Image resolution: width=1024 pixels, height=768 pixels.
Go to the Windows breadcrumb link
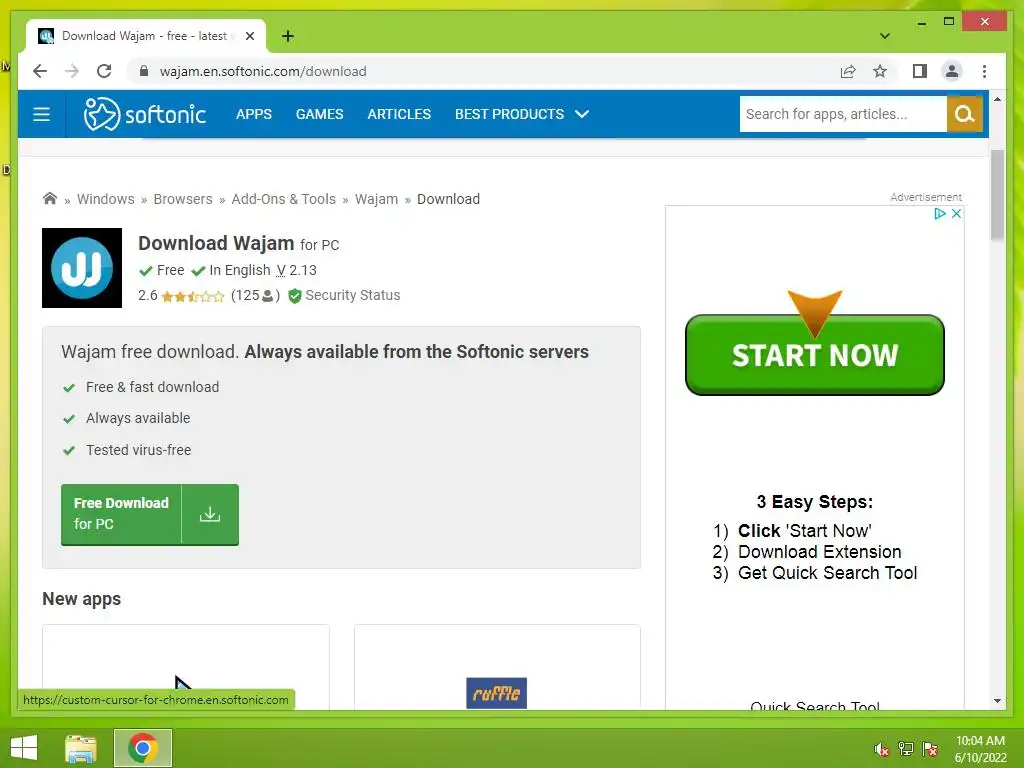point(105,199)
